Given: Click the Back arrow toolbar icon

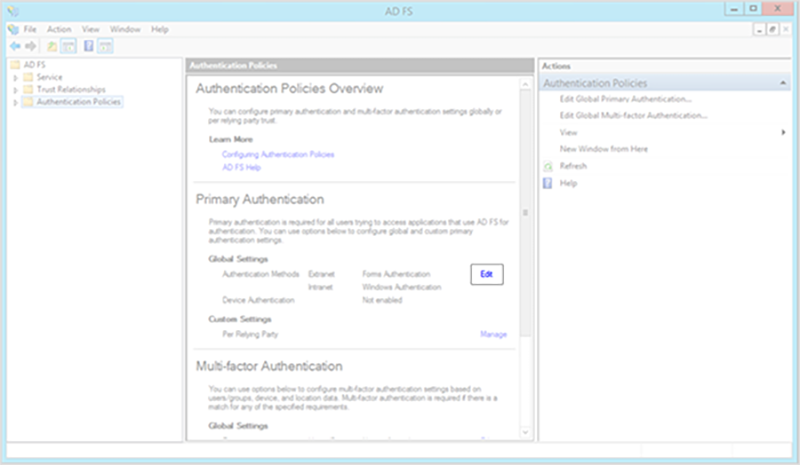Looking at the screenshot, I should coord(15,46).
